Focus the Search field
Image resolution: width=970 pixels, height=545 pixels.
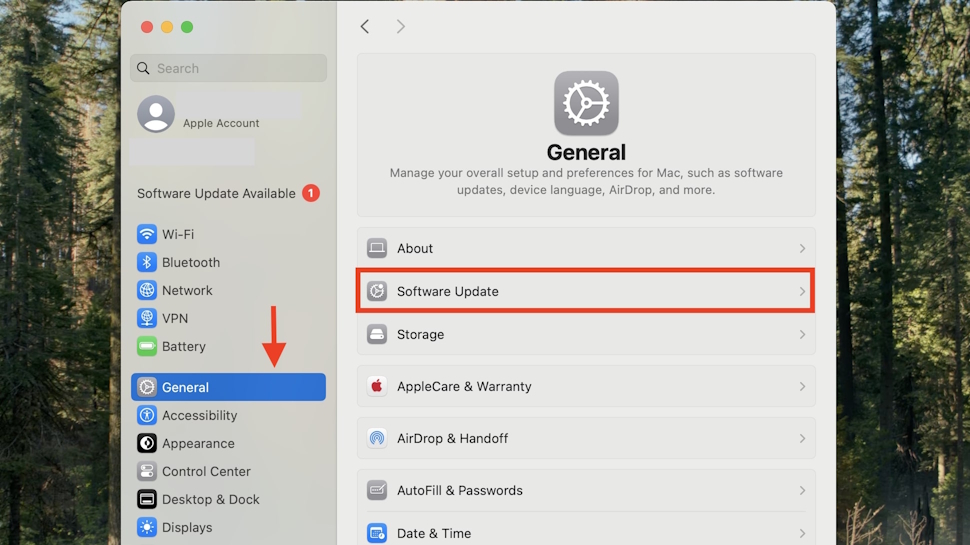(x=228, y=68)
